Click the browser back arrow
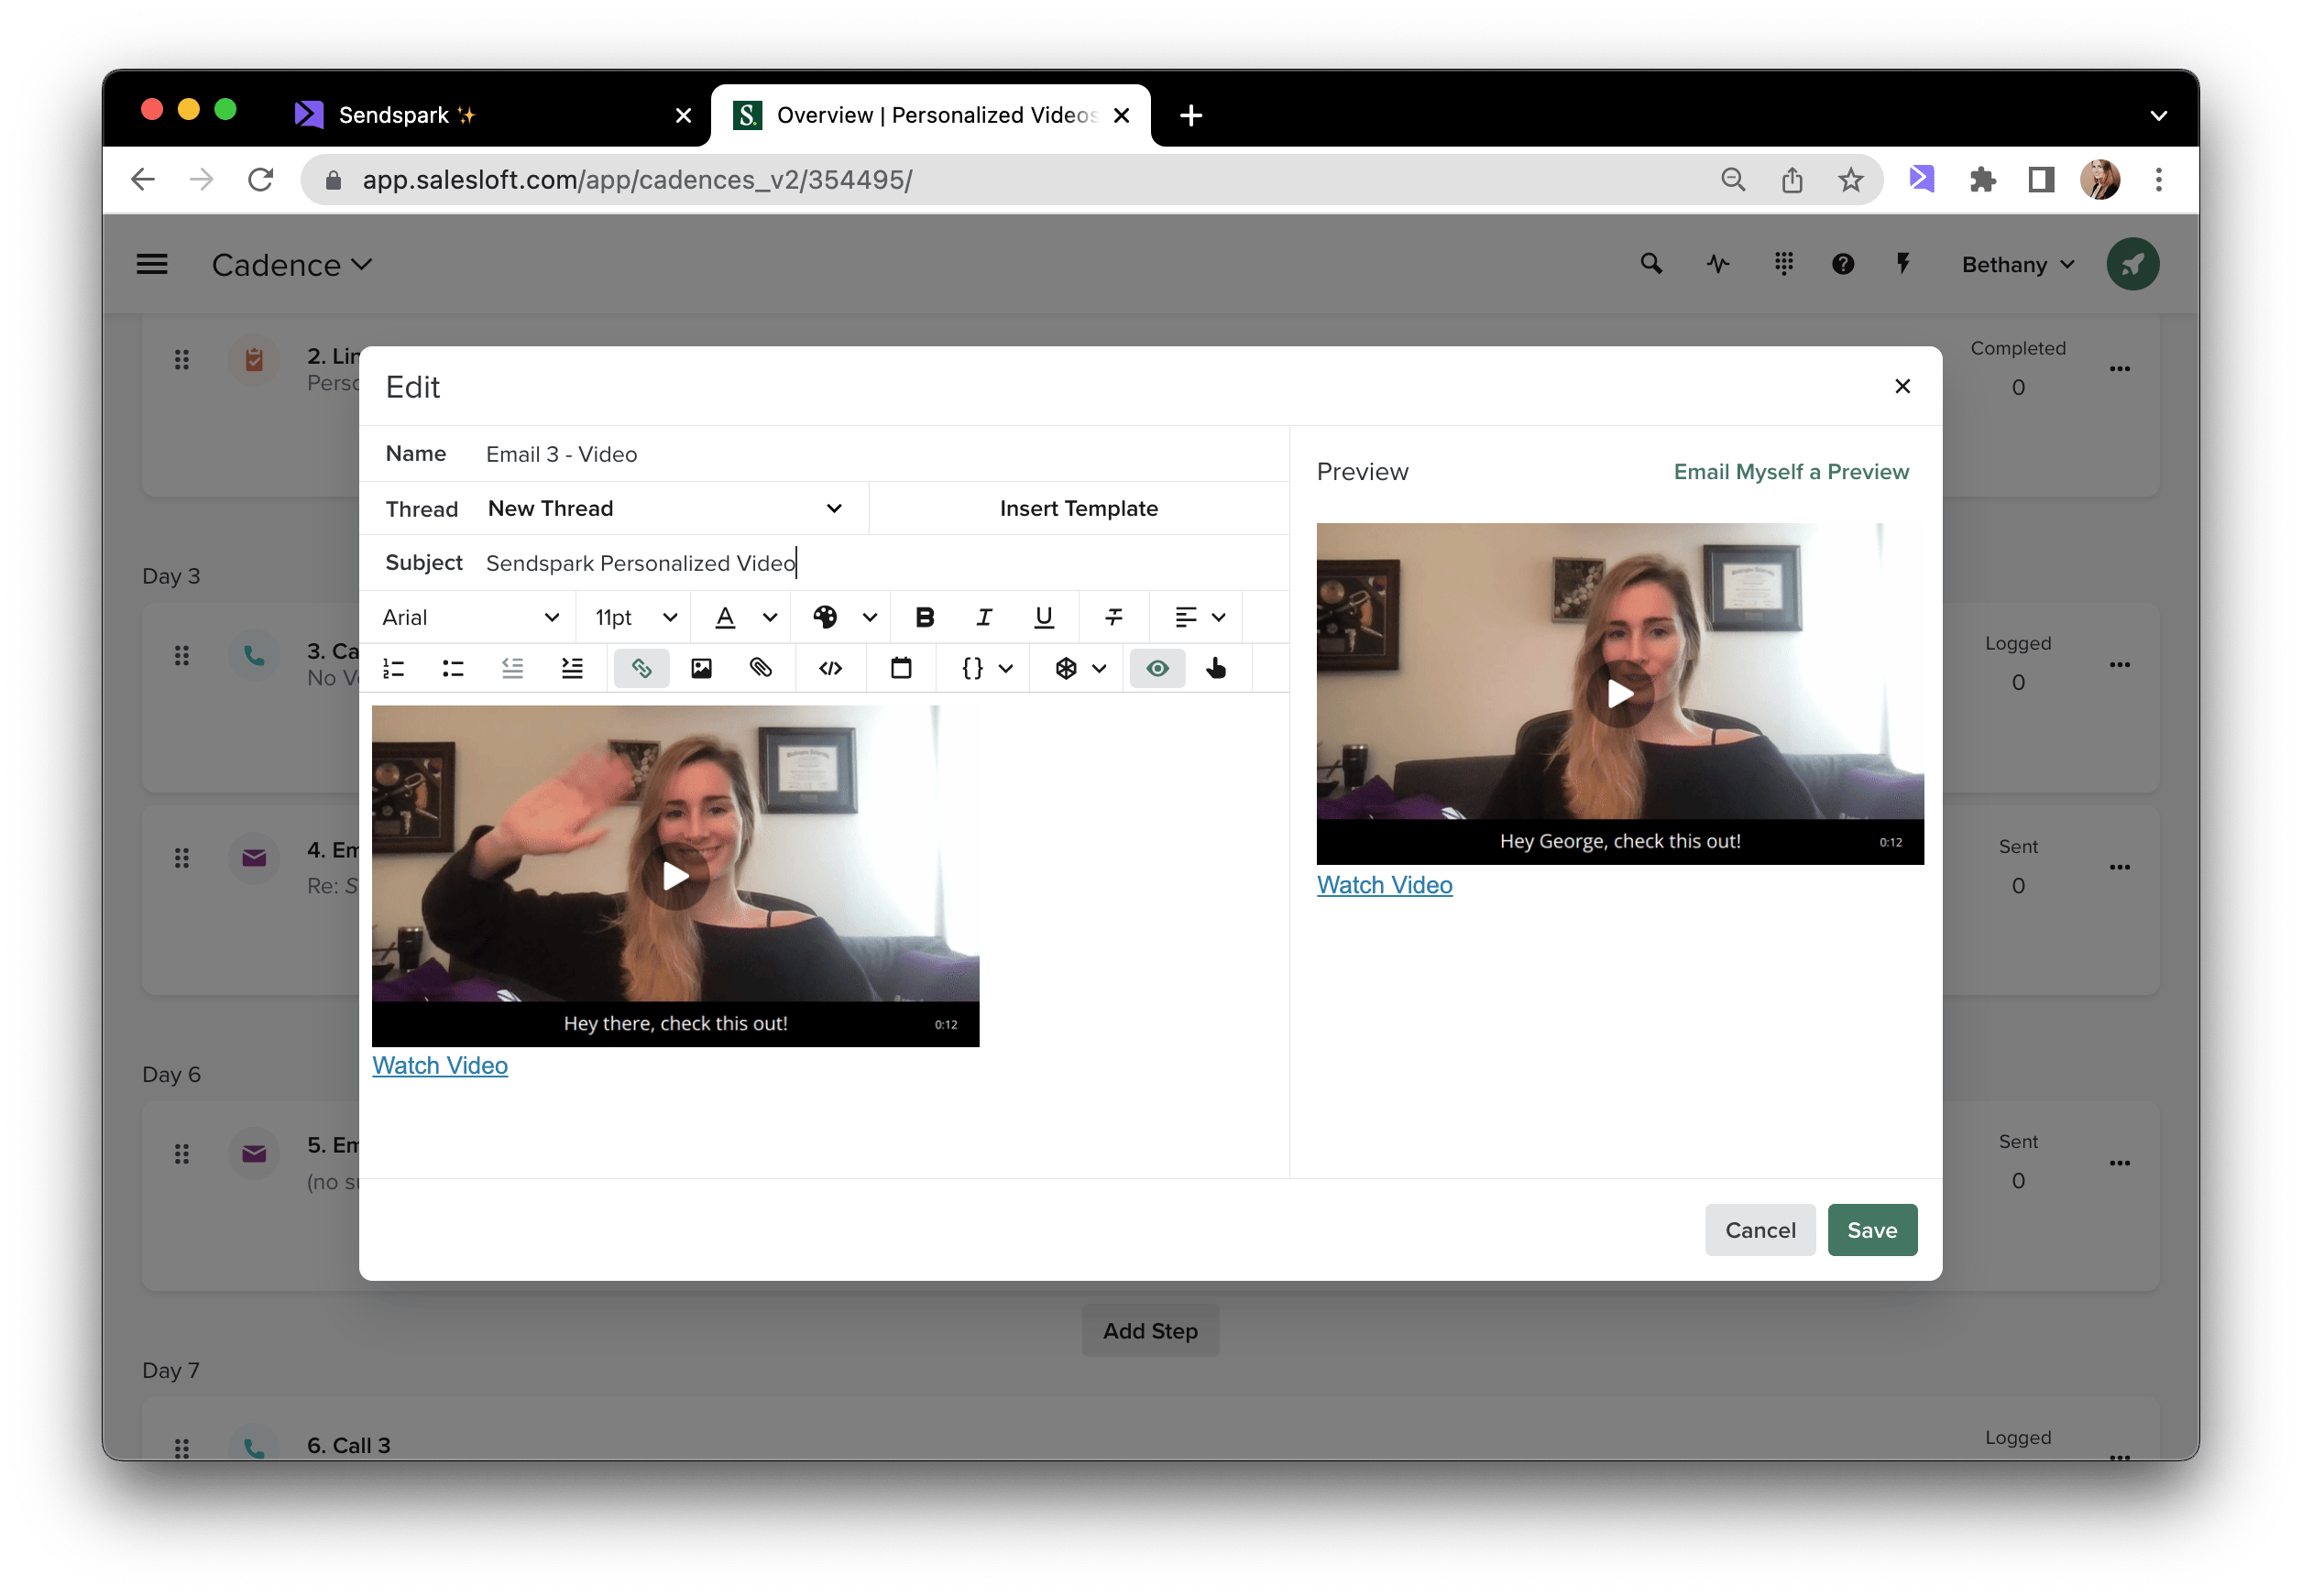This screenshot has height=1596, width=2302. (x=143, y=179)
